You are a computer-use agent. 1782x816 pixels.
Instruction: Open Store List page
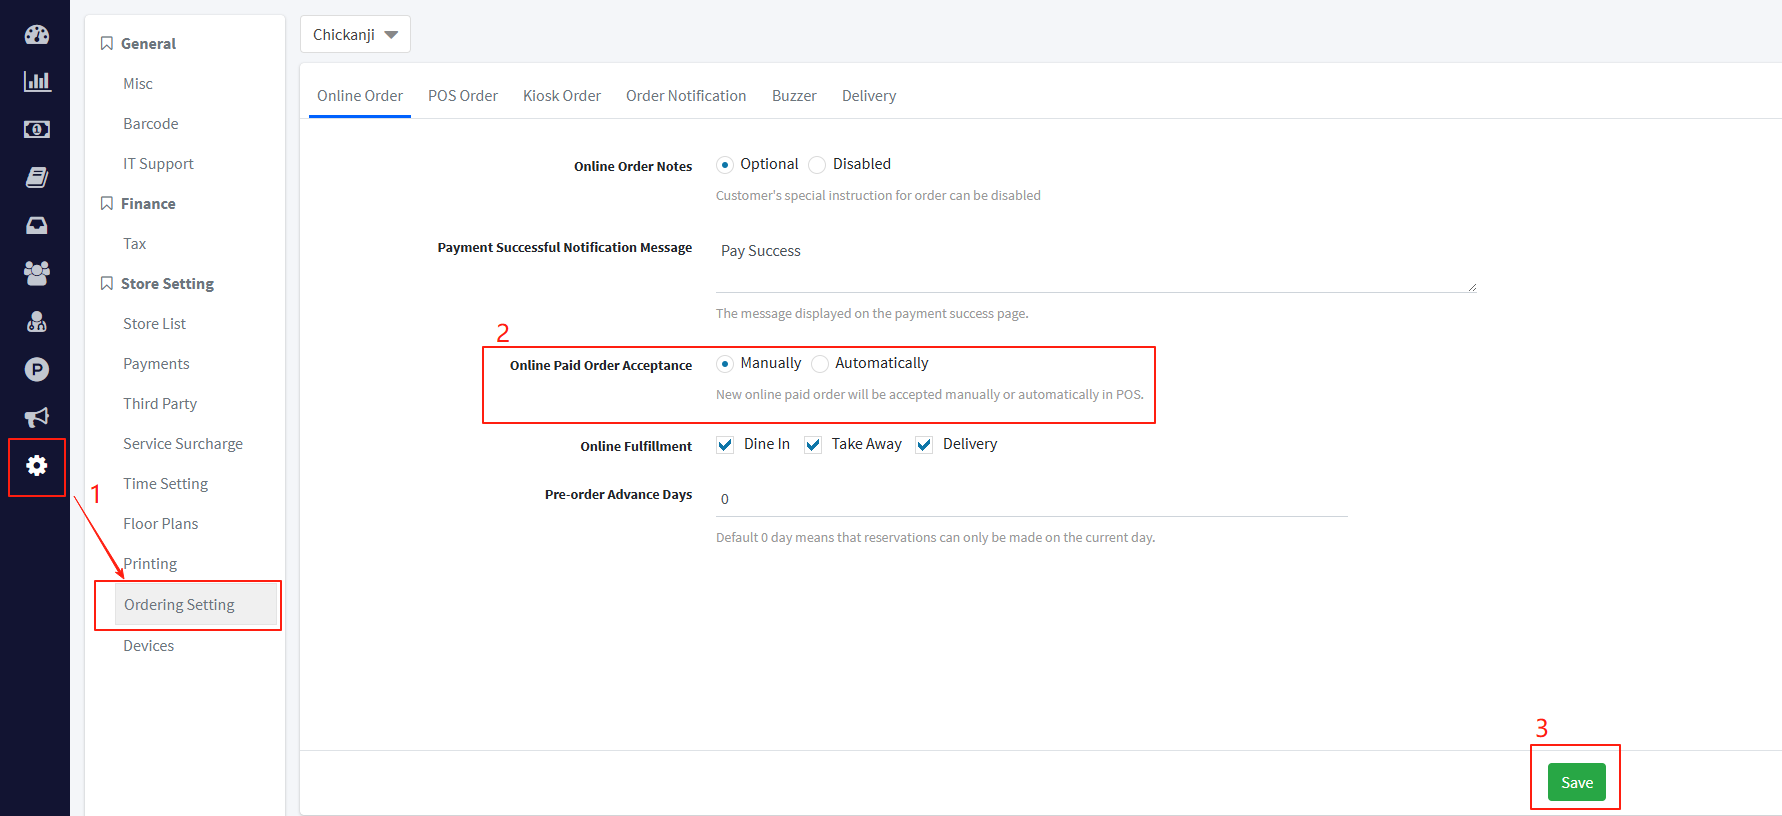(155, 323)
